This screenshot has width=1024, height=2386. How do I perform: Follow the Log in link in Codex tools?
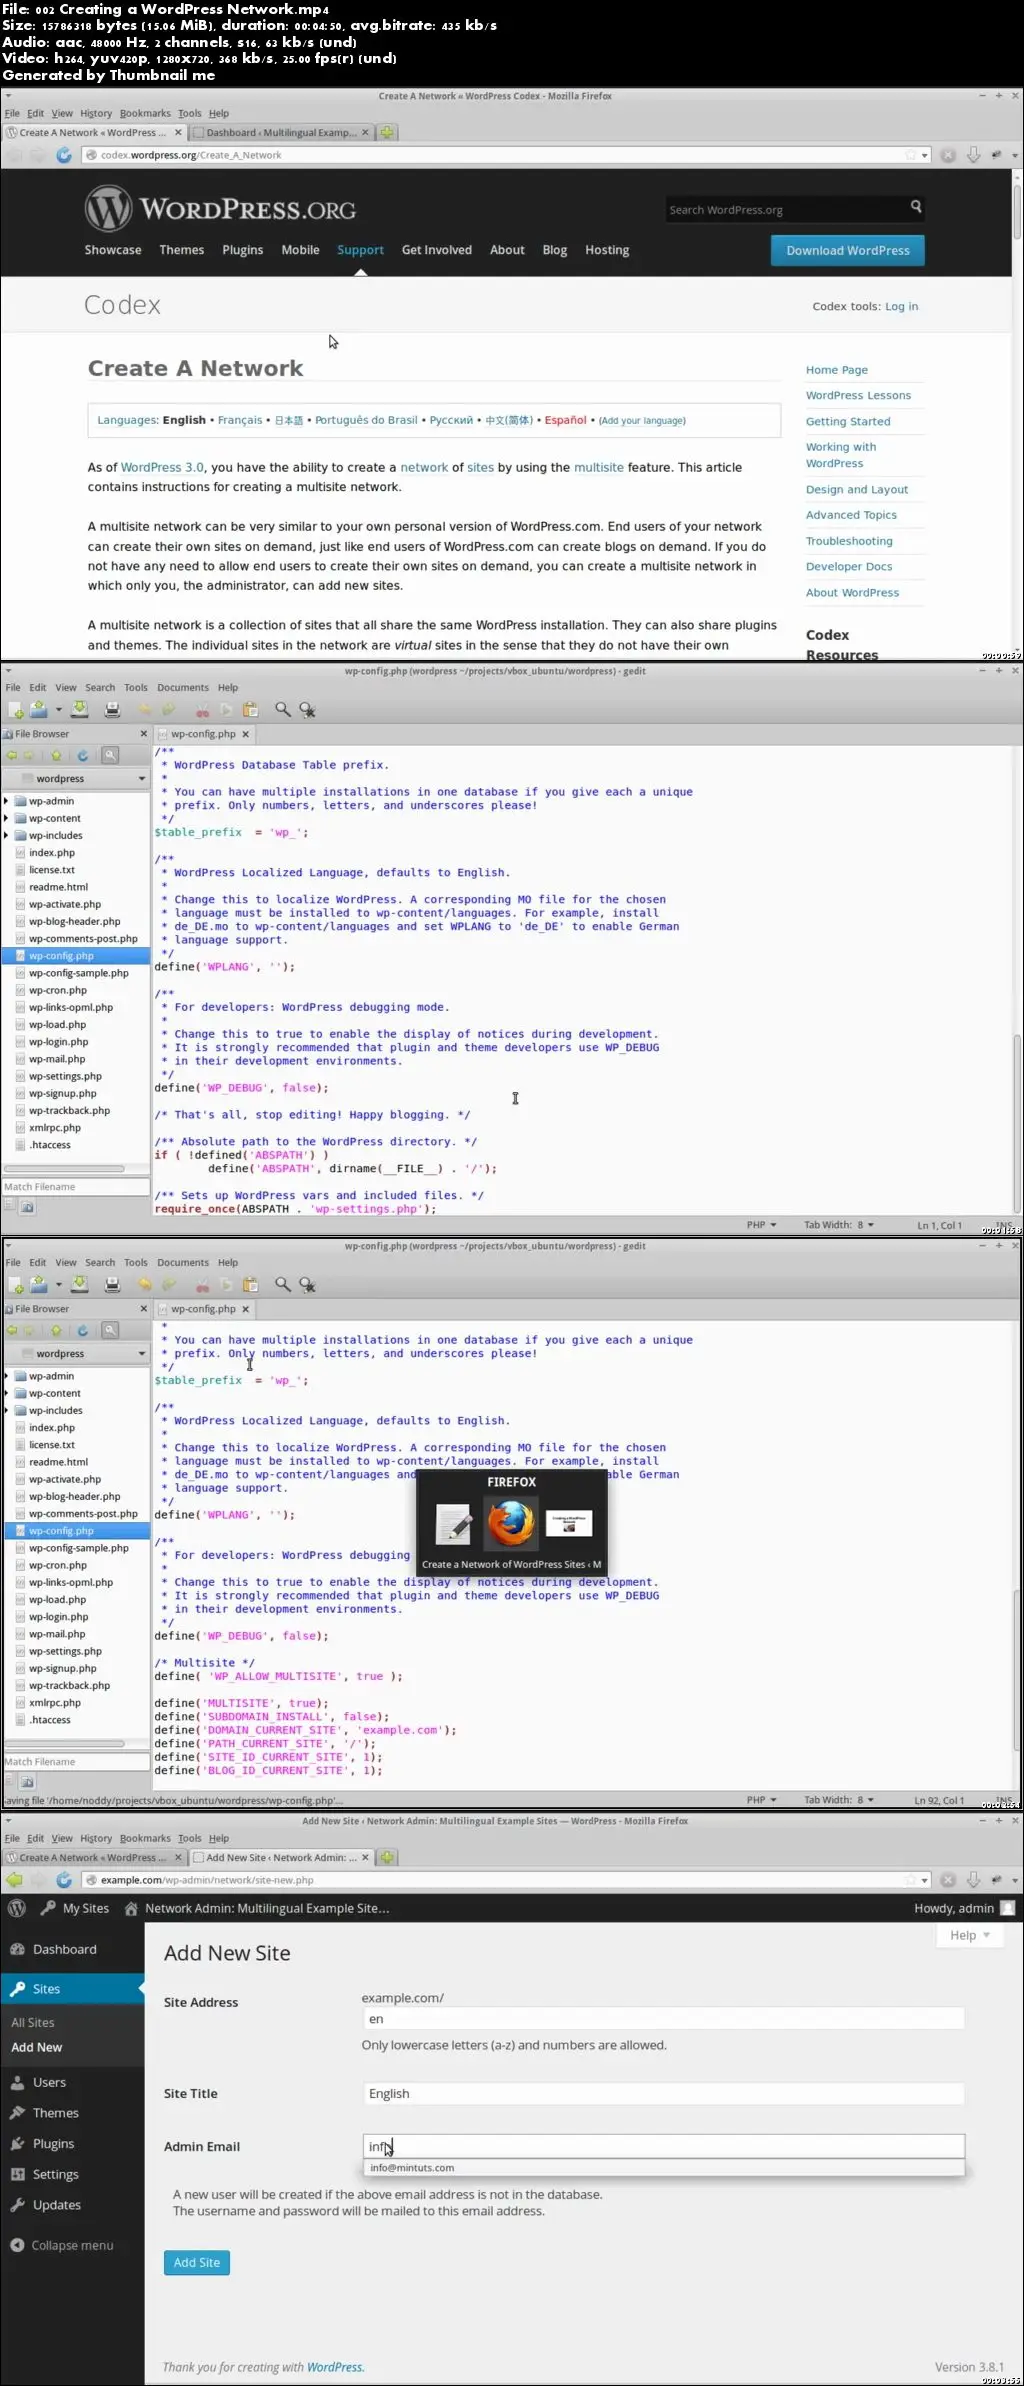pyautogui.click(x=901, y=307)
